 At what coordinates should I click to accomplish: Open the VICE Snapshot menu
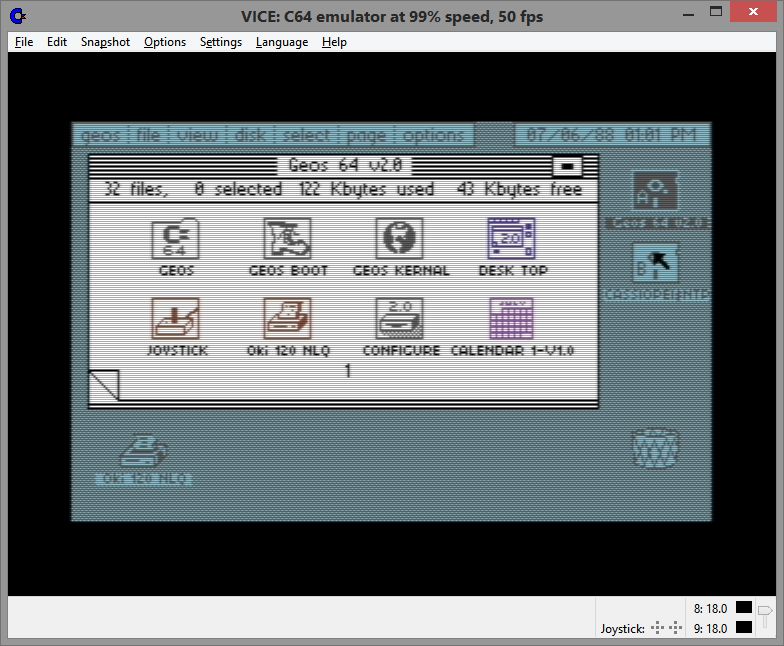[106, 42]
